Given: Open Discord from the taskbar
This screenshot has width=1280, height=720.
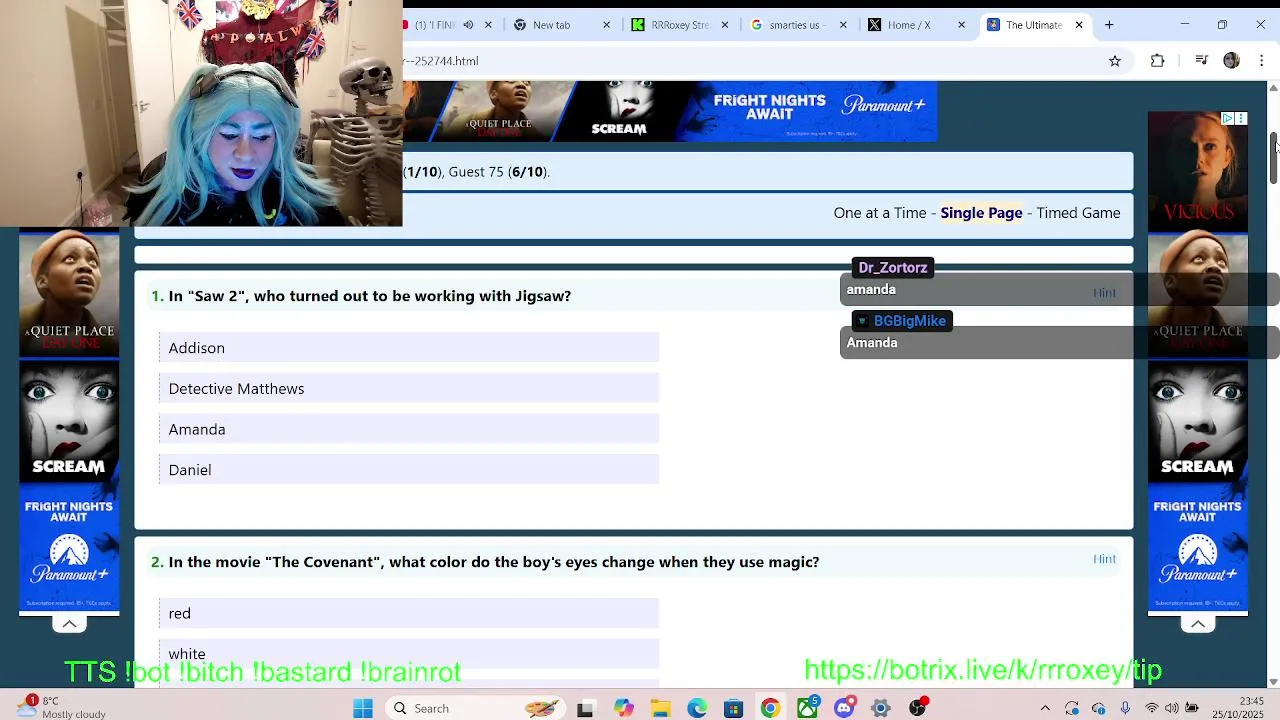Looking at the screenshot, I should coord(844,709).
